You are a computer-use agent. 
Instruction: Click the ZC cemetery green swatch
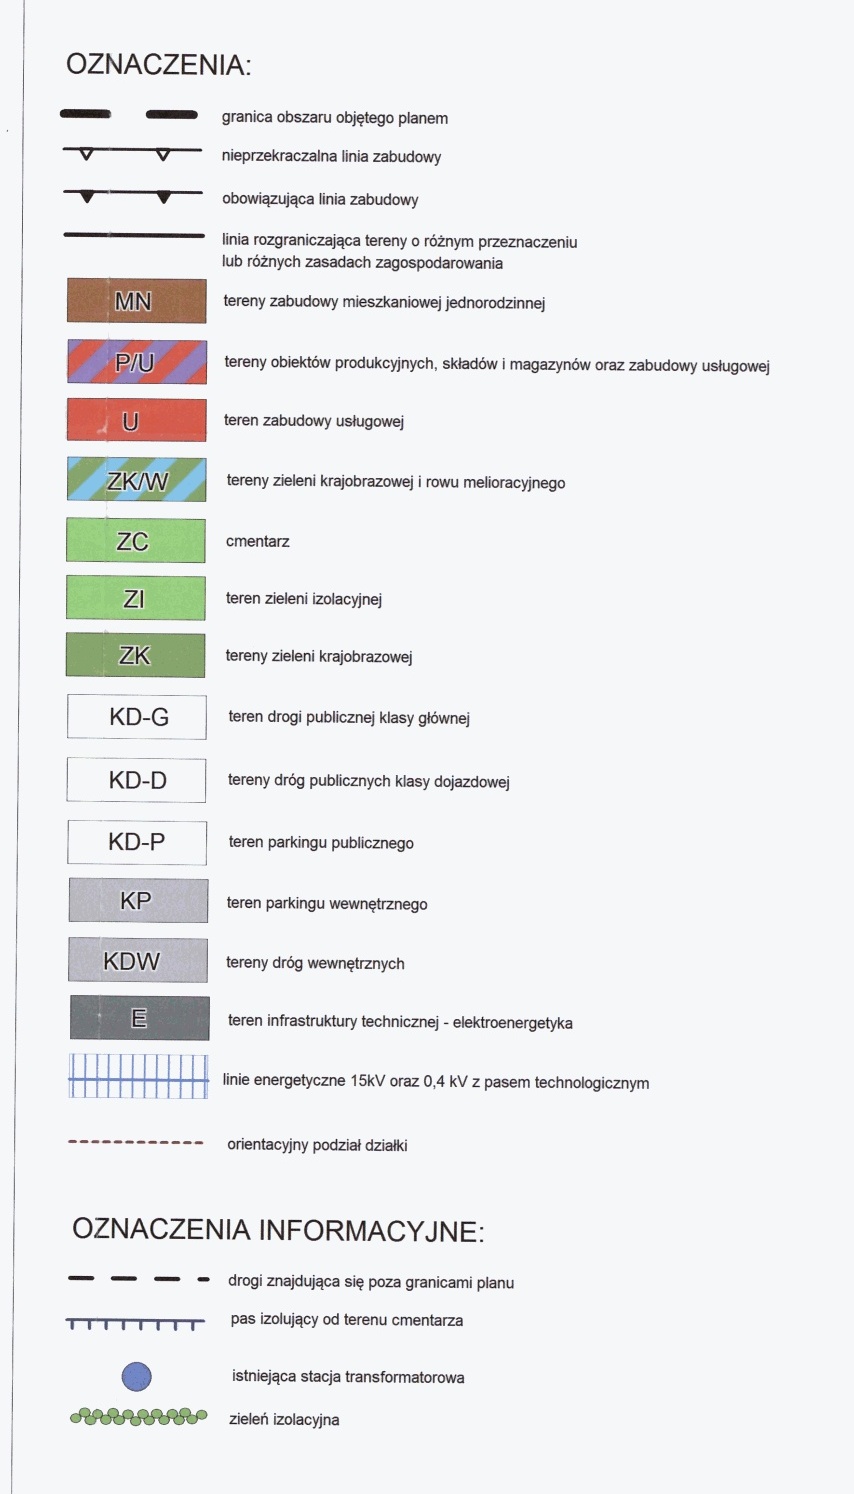click(136, 540)
